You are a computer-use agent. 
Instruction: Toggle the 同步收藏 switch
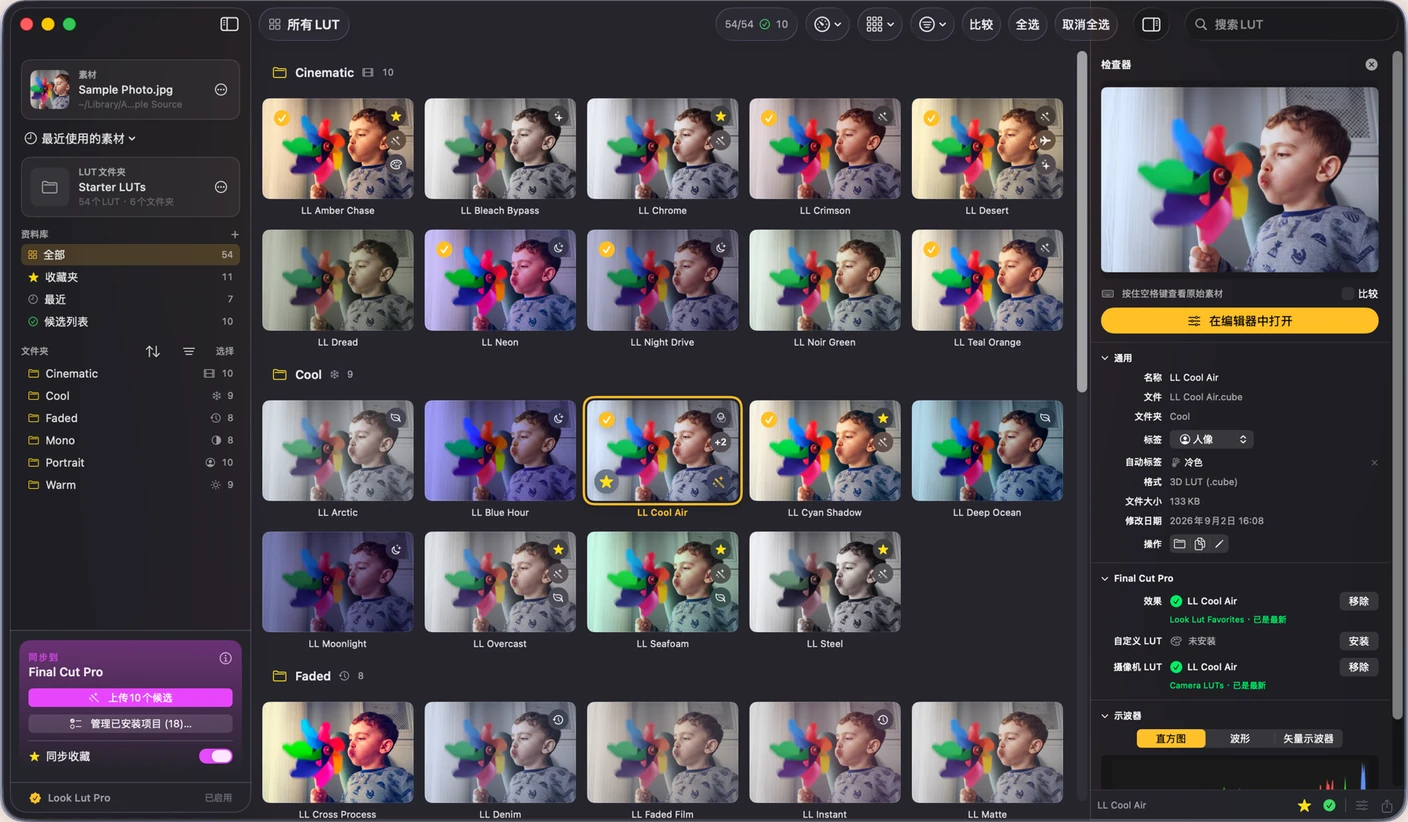[215, 756]
